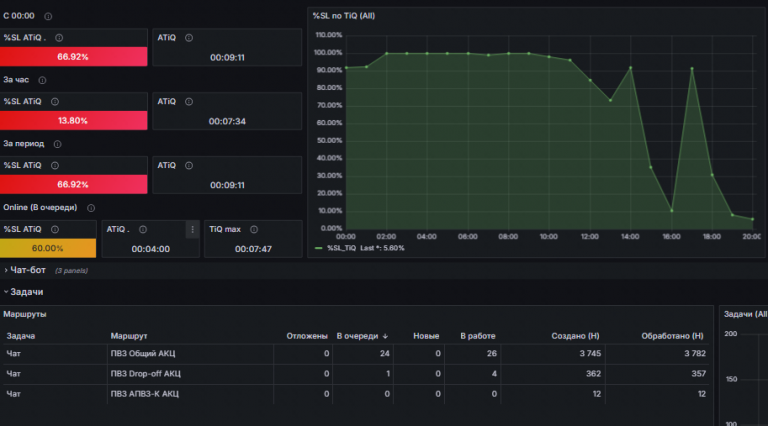Click 3 782 in Обработано column
This screenshot has width=768, height=426.
(x=695, y=354)
